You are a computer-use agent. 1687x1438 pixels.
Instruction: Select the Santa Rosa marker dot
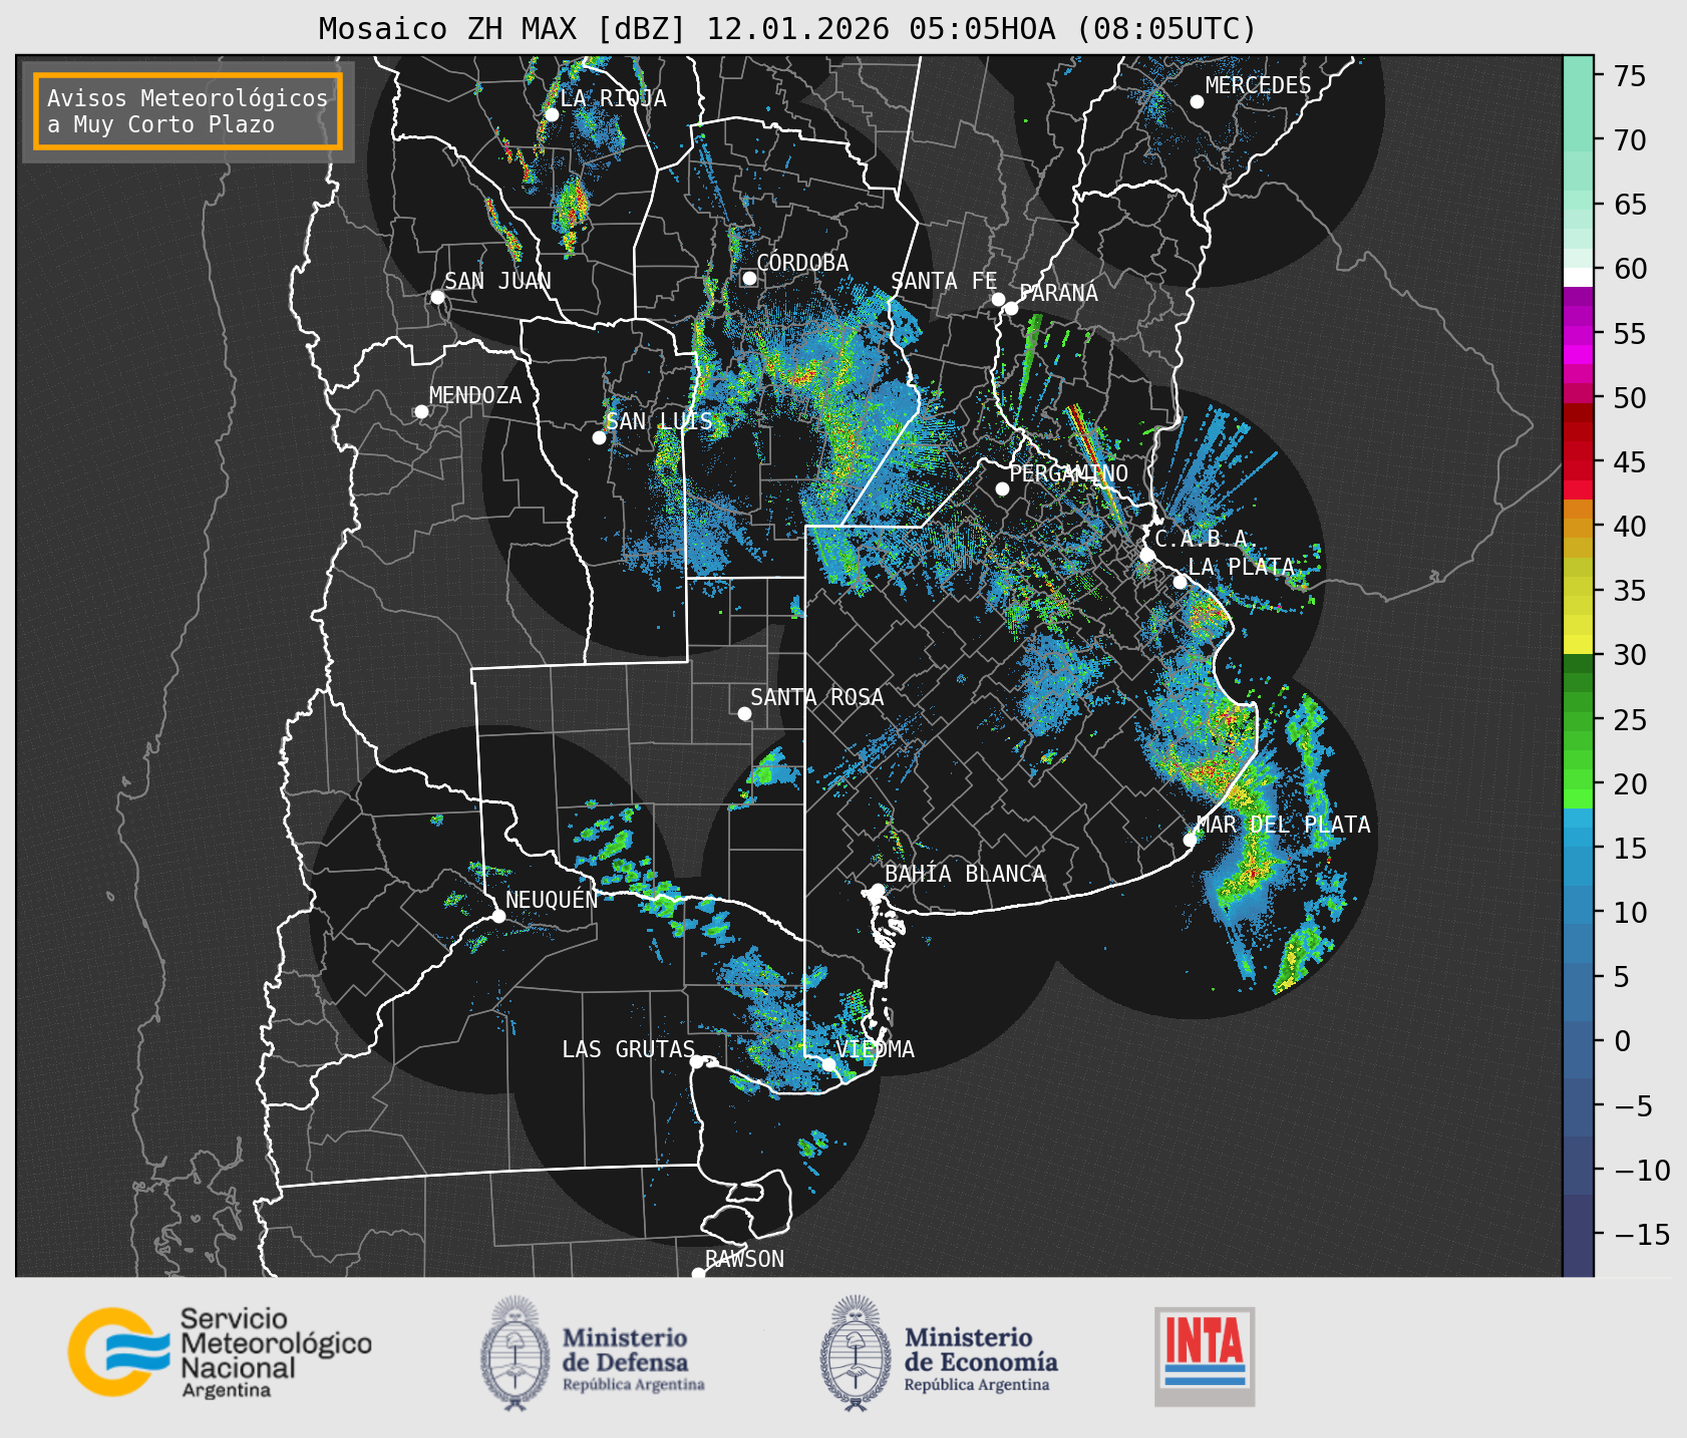pyautogui.click(x=744, y=713)
